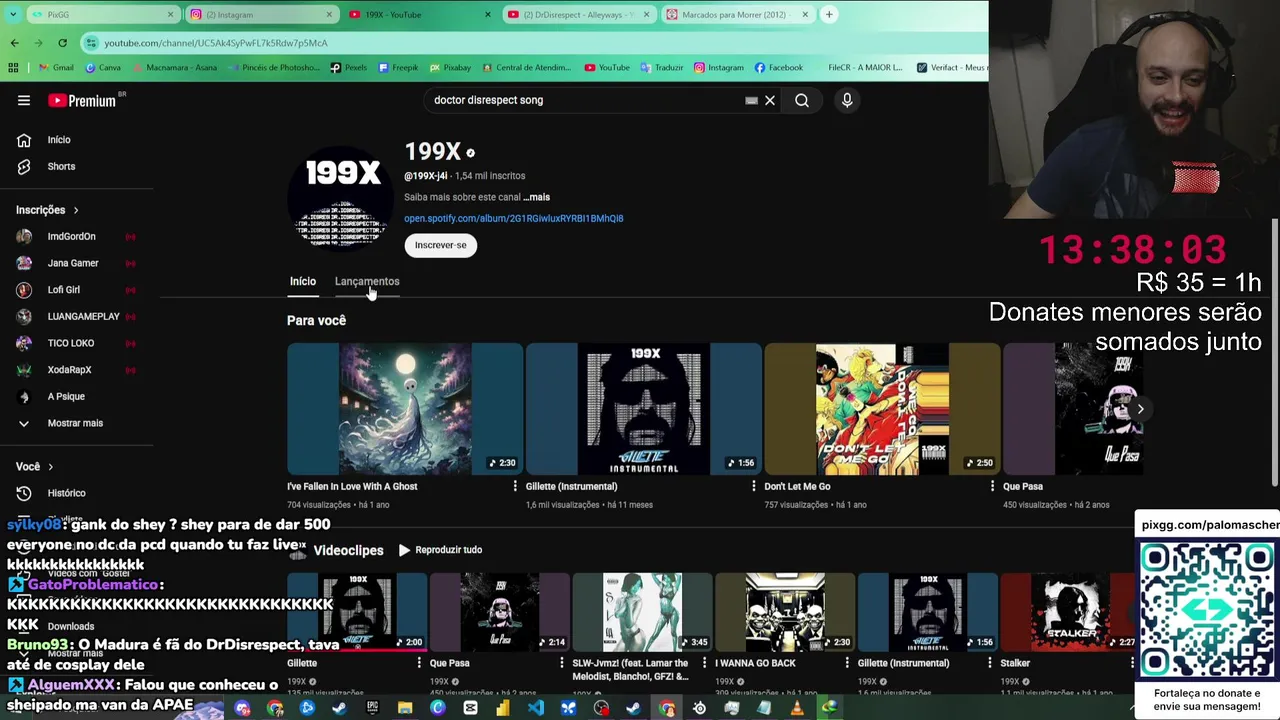This screenshot has height=720, width=1280.
Task: Open the YouTube hamburger guide menu
Action: point(24,100)
